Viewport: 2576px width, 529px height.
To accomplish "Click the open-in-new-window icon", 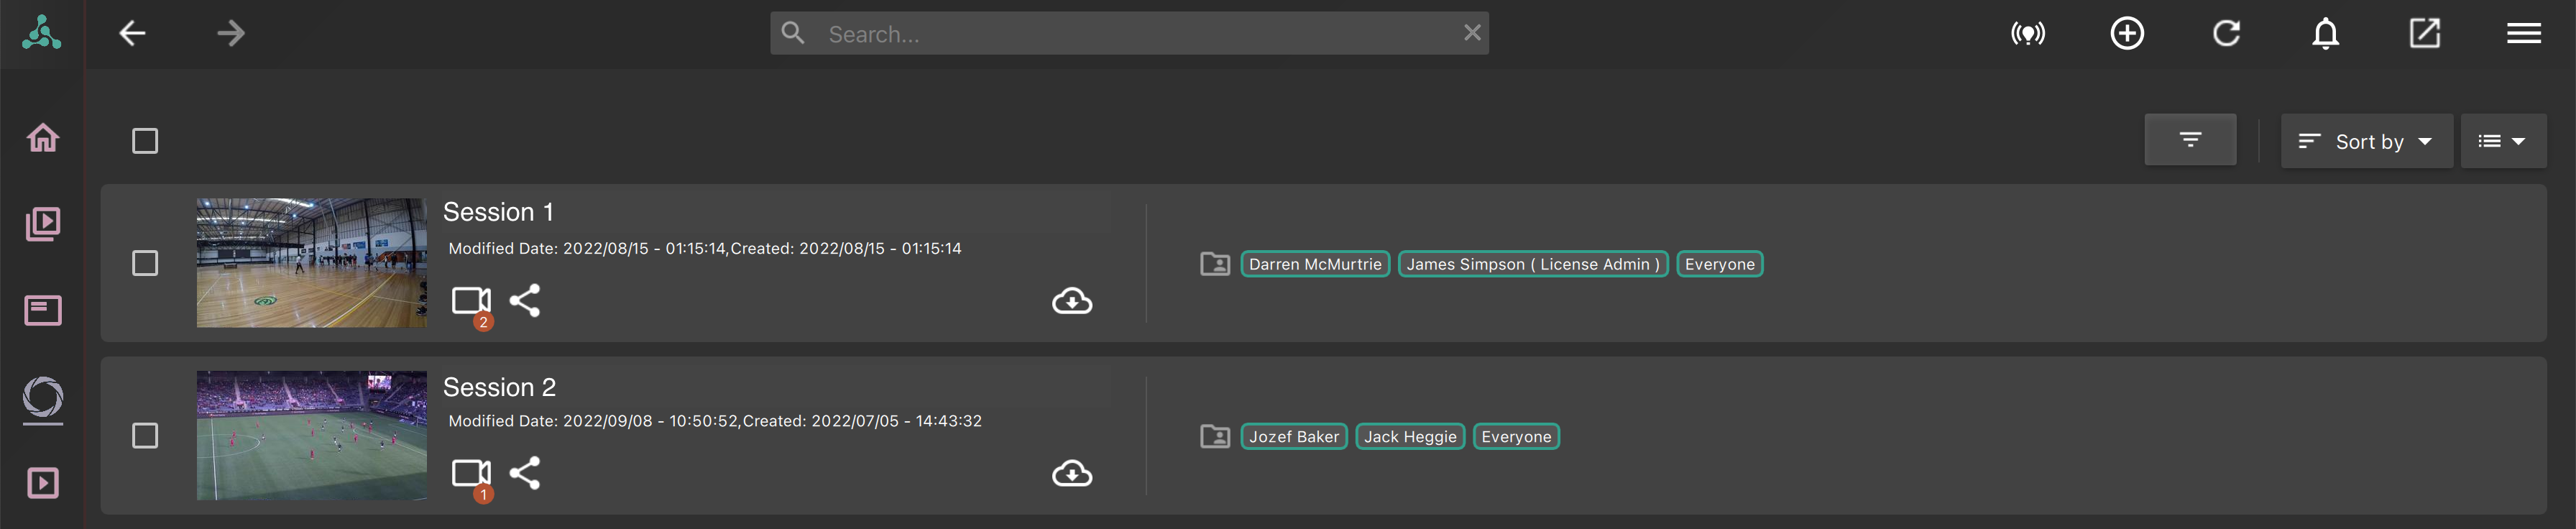I will click(x=2425, y=34).
